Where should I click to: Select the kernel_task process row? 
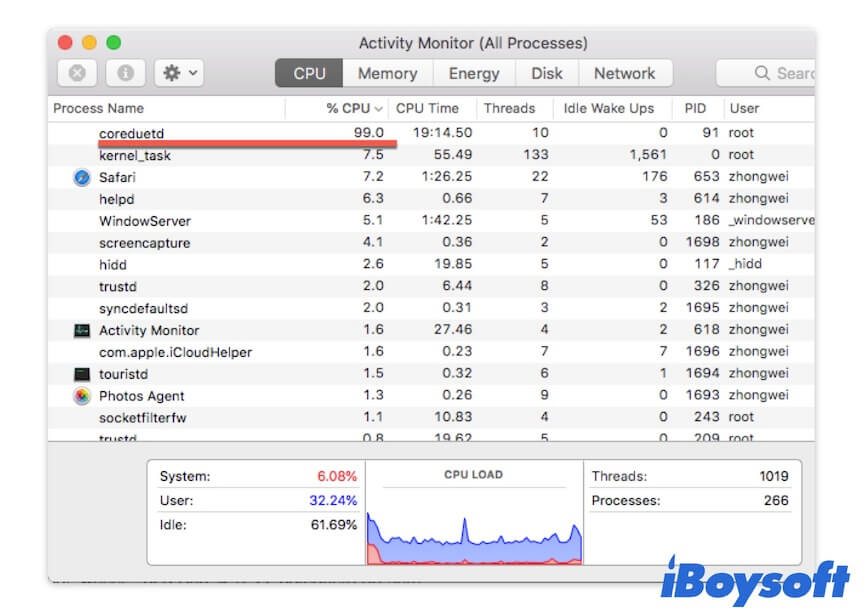(x=431, y=155)
